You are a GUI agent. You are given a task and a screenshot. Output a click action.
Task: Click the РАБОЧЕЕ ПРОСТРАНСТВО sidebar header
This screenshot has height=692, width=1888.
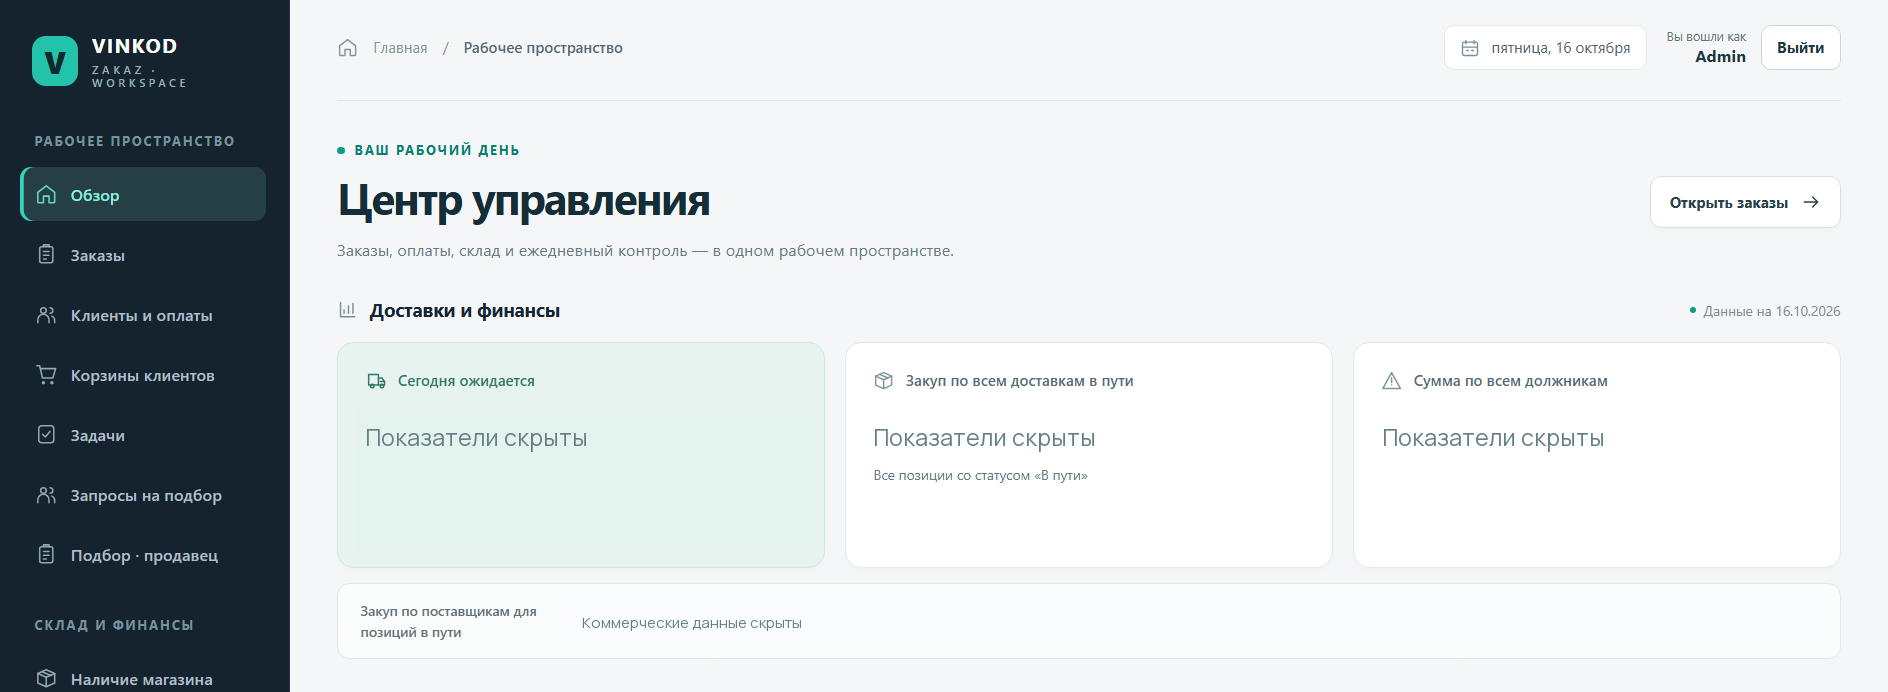coord(135,141)
